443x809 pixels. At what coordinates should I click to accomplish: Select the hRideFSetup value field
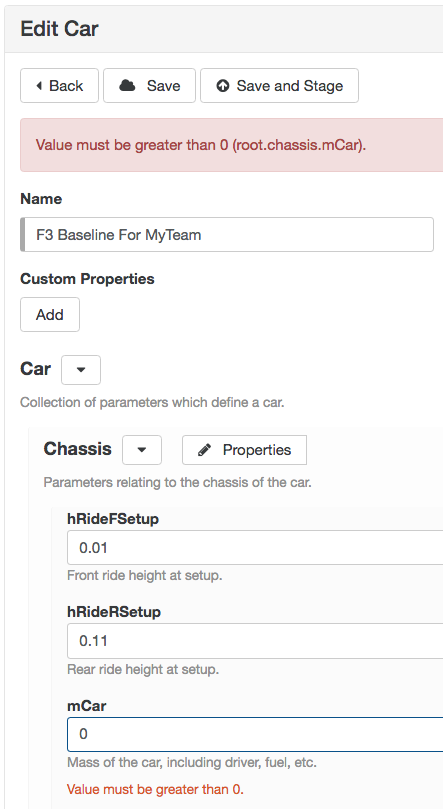tap(255, 547)
